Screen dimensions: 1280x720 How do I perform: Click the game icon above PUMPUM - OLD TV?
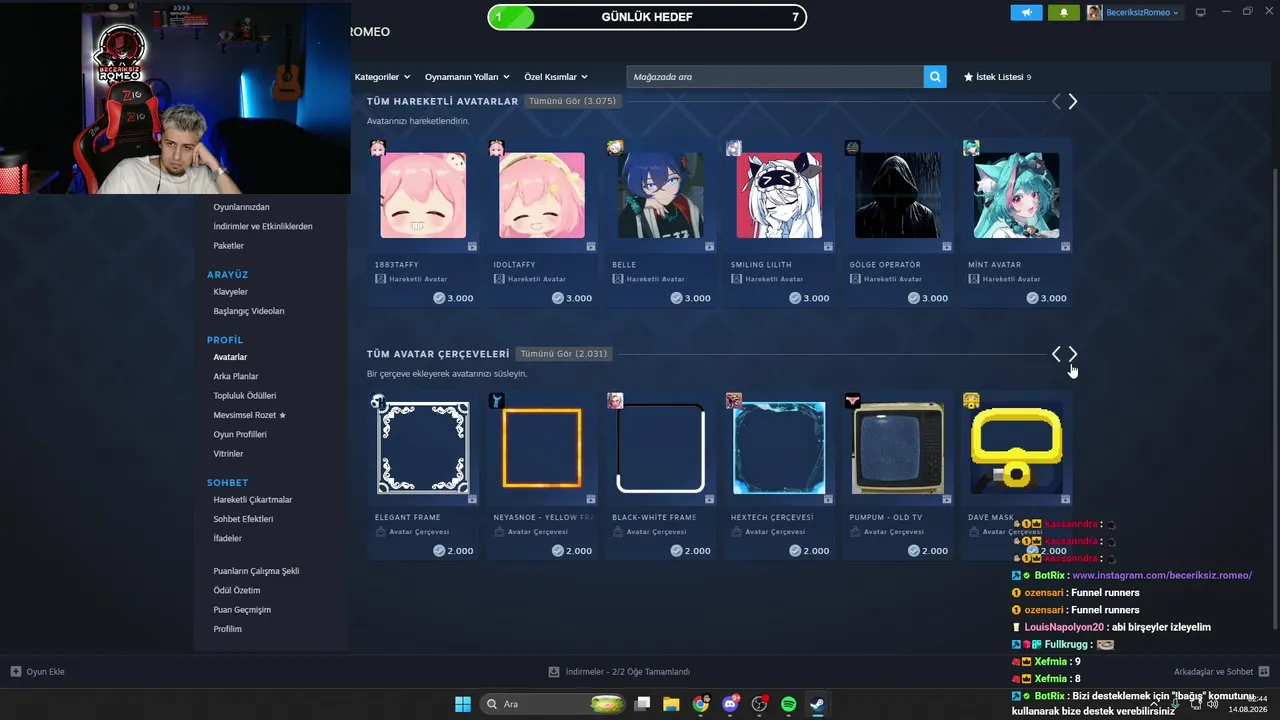pyautogui.click(x=853, y=401)
